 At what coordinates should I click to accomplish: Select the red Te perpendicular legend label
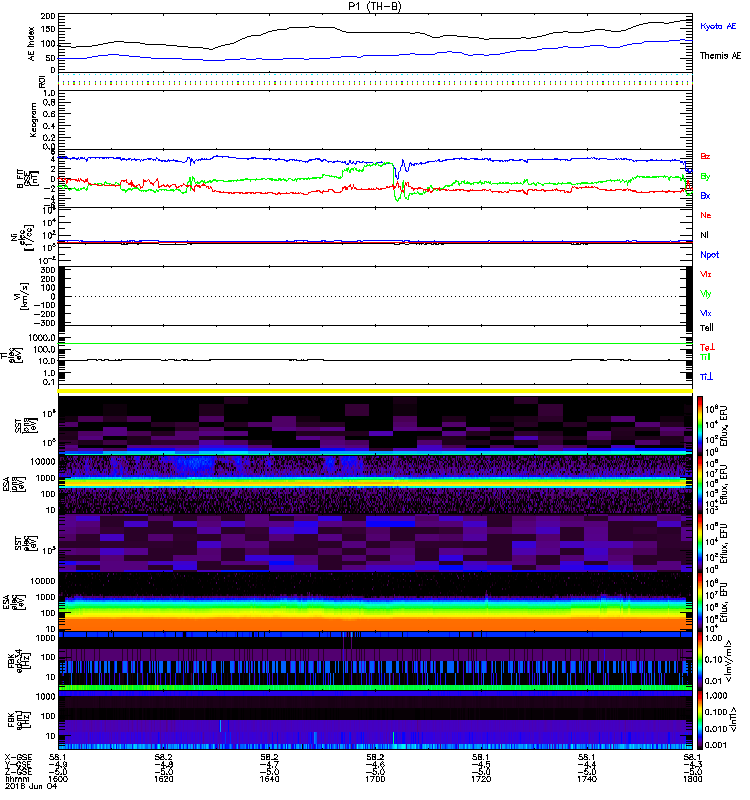pyautogui.click(x=707, y=347)
